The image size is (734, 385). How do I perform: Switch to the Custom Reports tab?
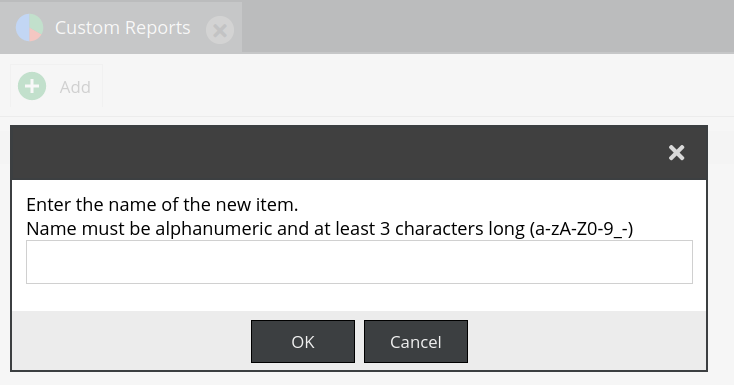(121, 28)
